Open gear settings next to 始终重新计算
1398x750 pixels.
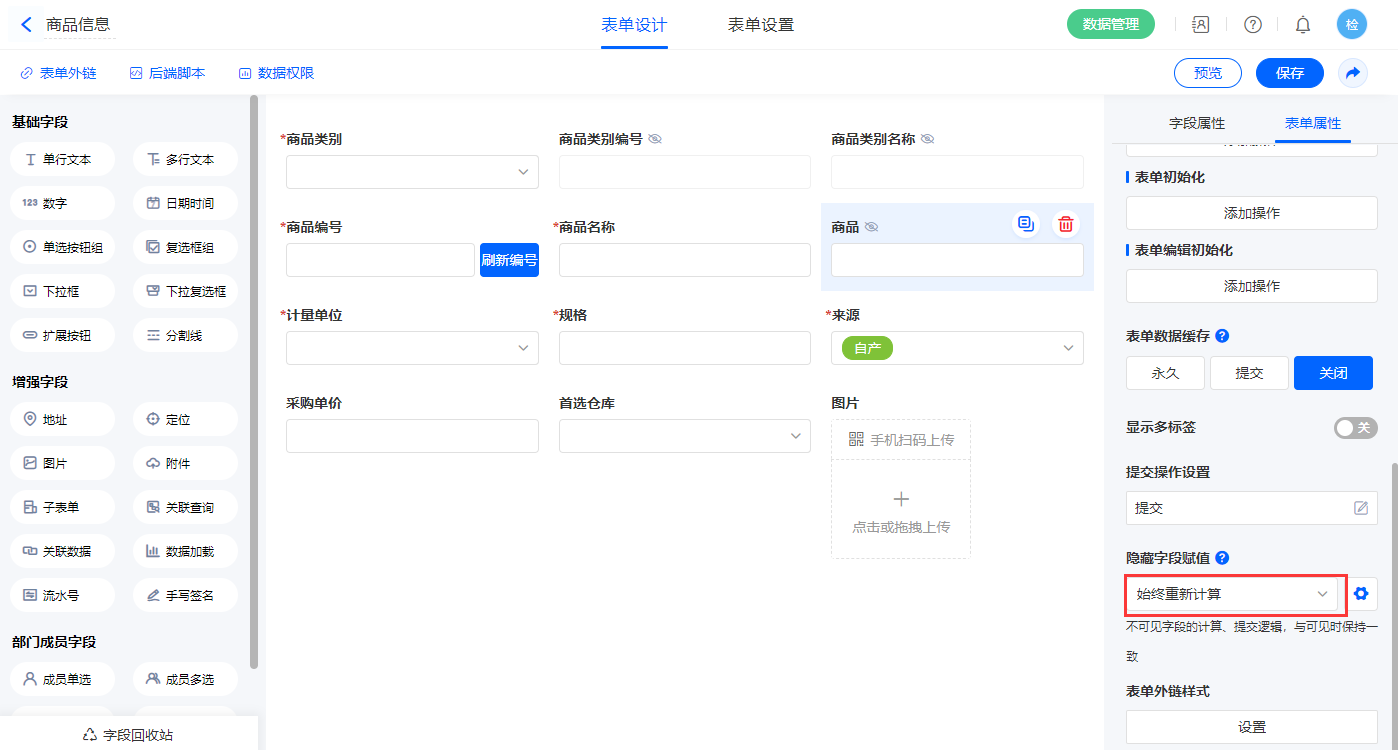[x=1360, y=594]
